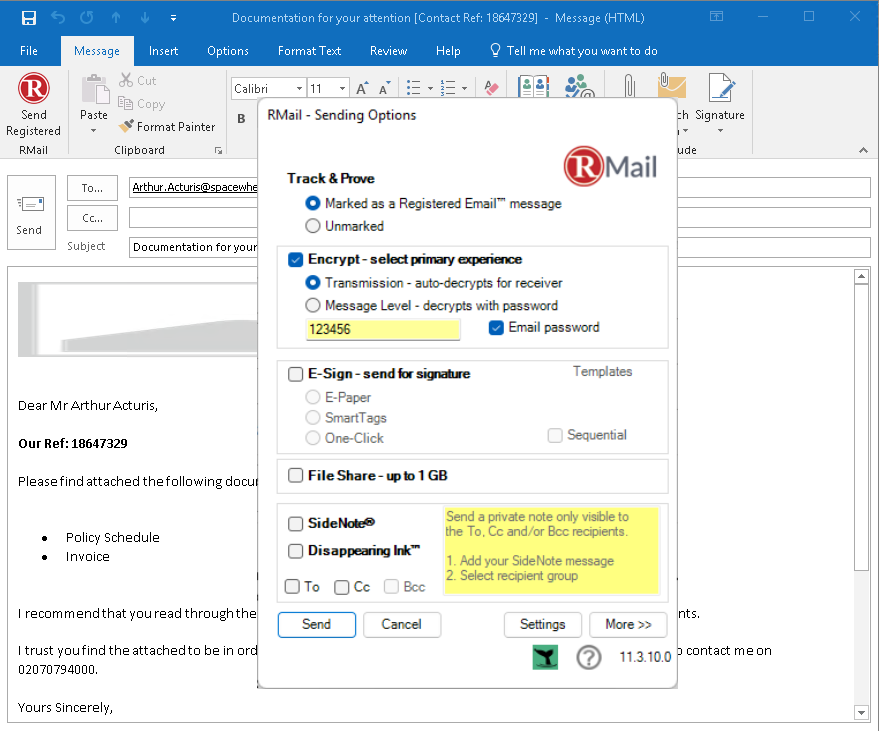879x731 pixels.
Task: Open the Clipboard pane launcher
Action: click(219, 150)
